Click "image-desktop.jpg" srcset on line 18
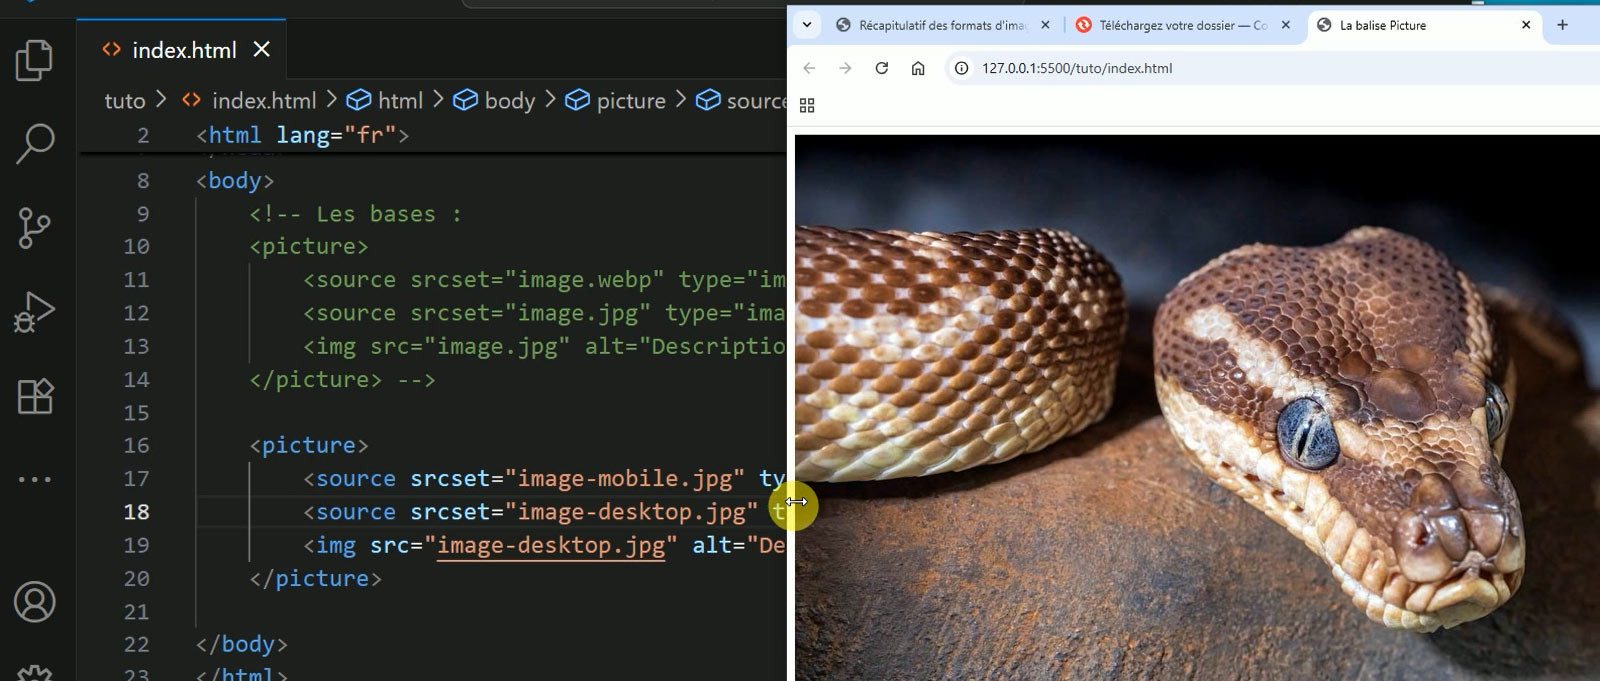The image size is (1600, 681). coord(631,512)
